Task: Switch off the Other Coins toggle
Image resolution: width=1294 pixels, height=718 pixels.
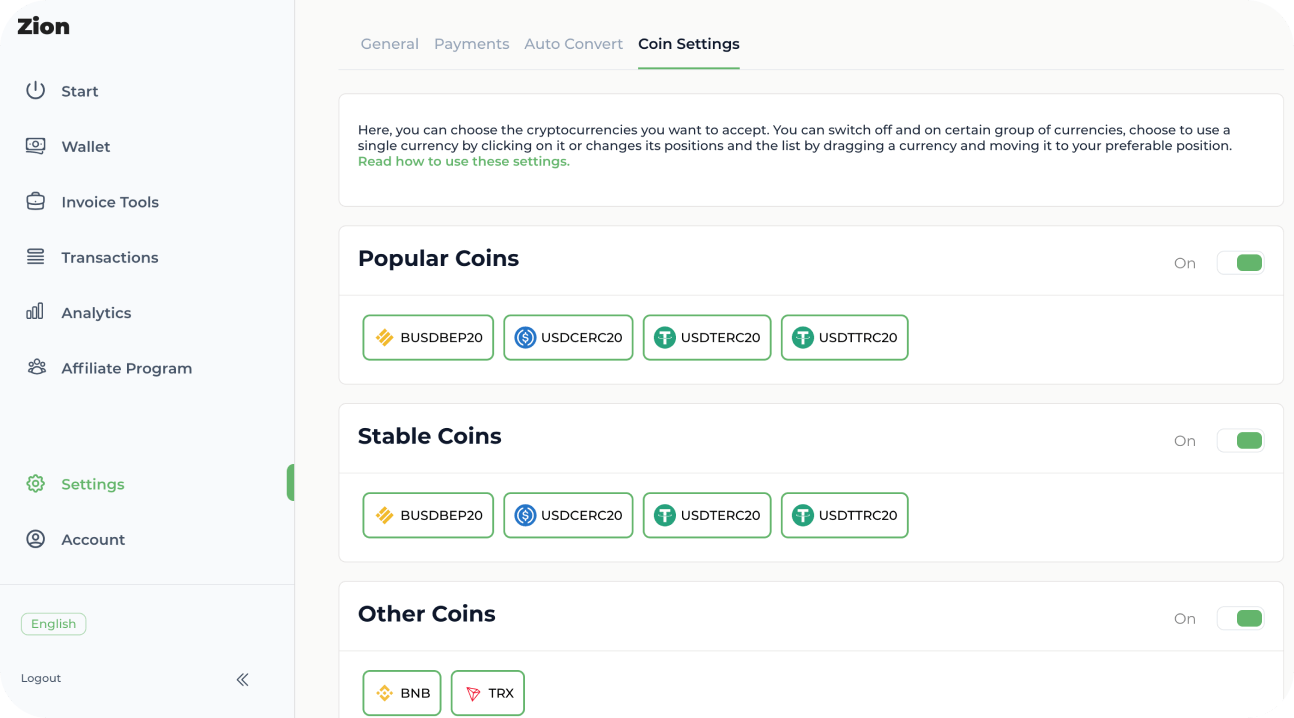Action: [1241, 619]
